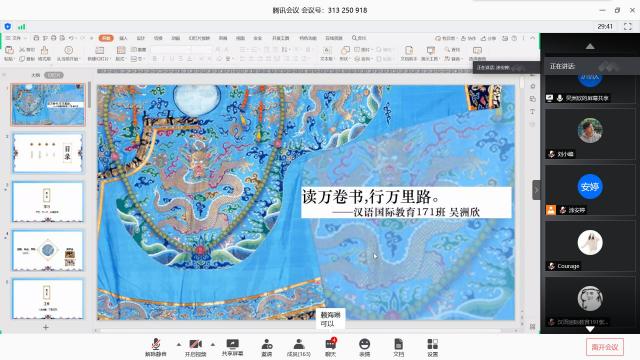Collapse the participant video side panel

(536, 190)
